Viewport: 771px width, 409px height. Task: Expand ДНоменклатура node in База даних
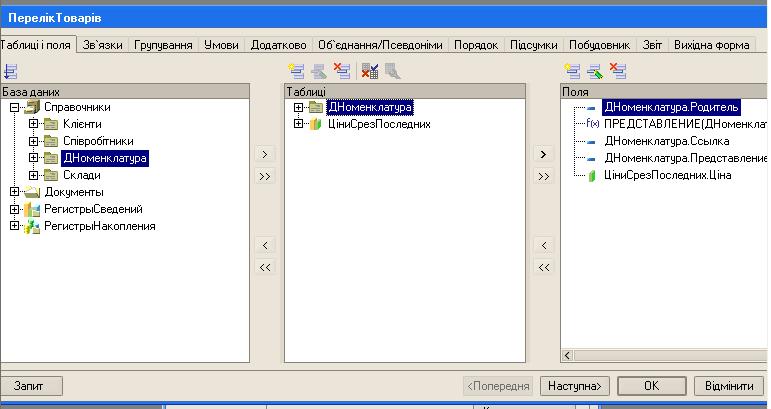[33, 158]
